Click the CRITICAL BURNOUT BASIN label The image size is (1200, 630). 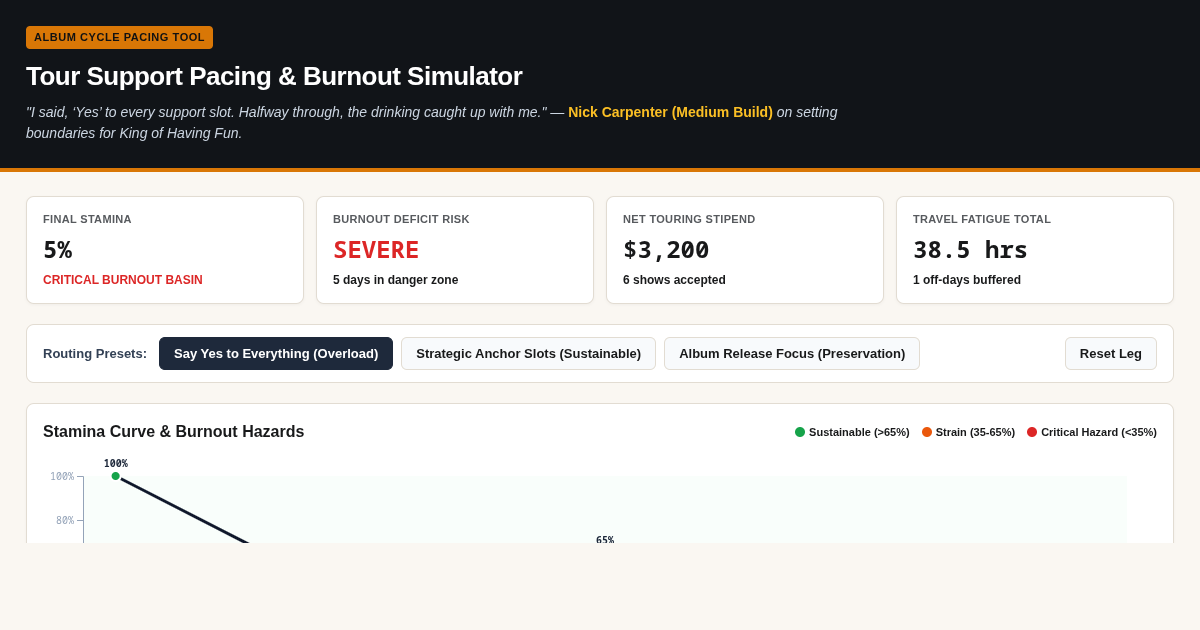[123, 280]
